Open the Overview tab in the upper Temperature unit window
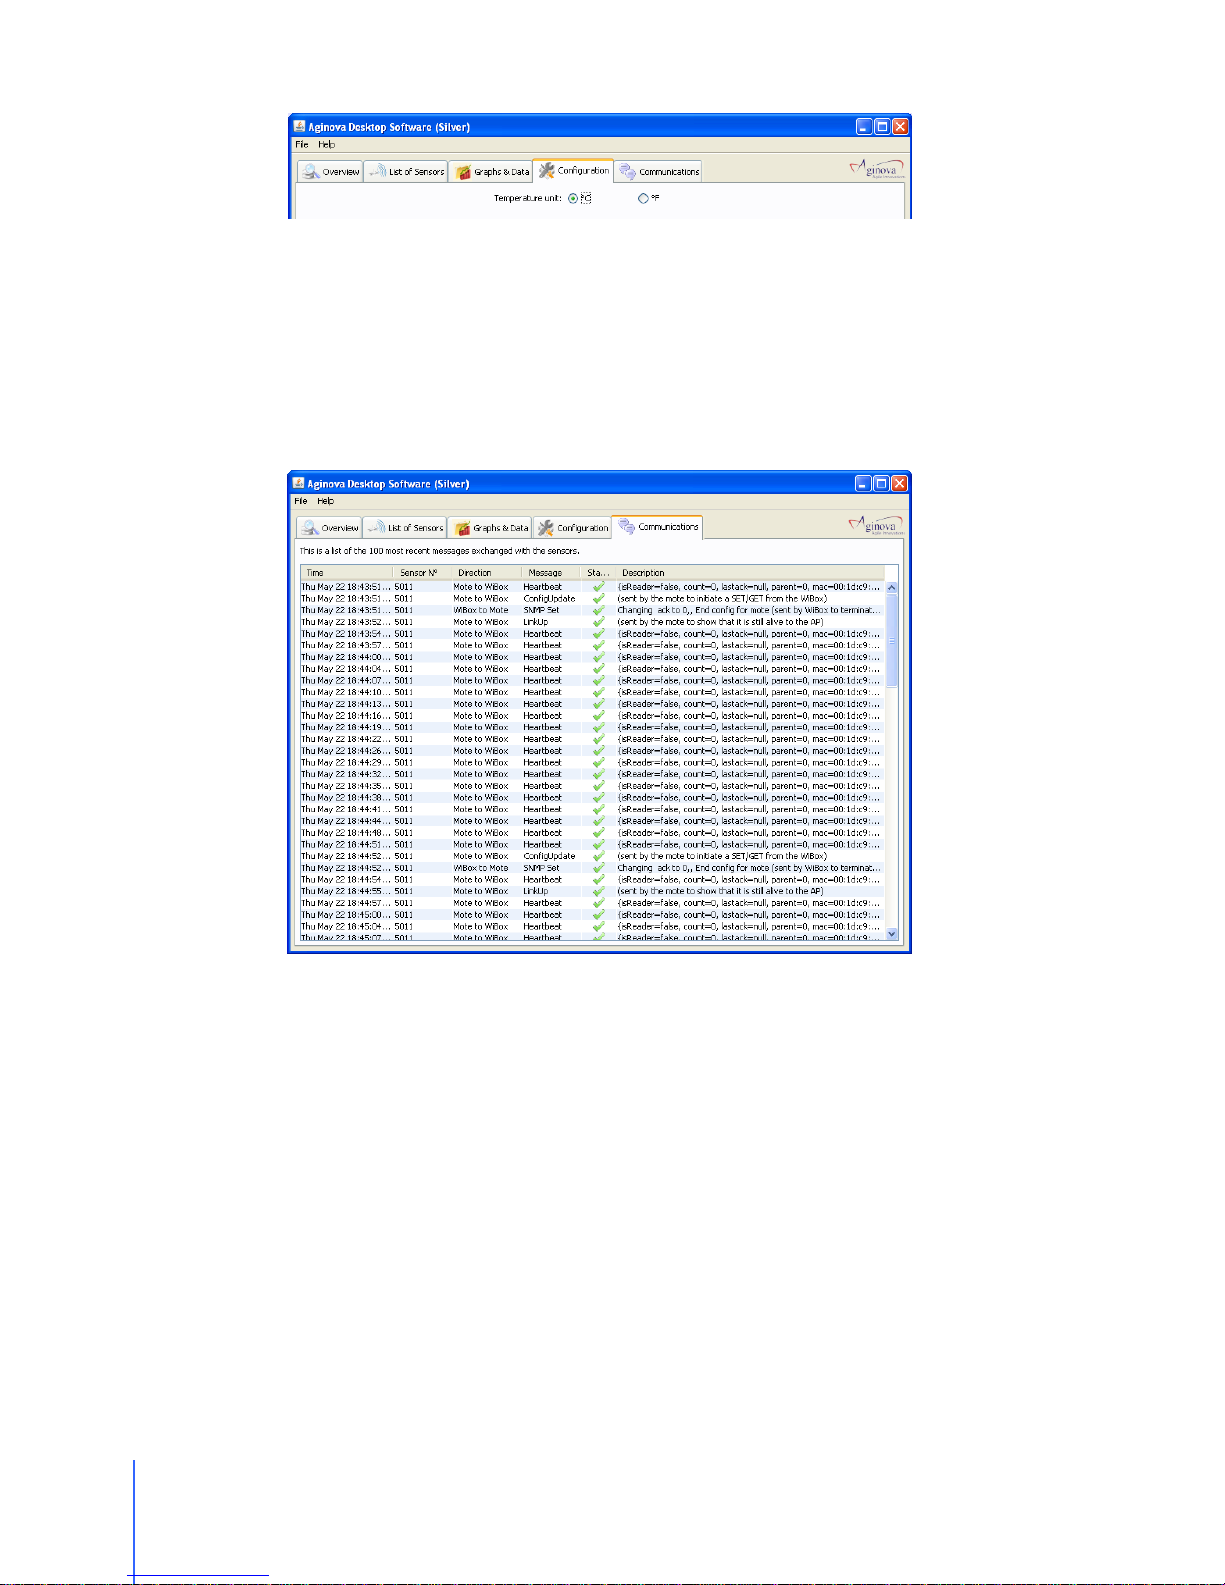Image resolution: width=1225 pixels, height=1585 pixels. (330, 172)
